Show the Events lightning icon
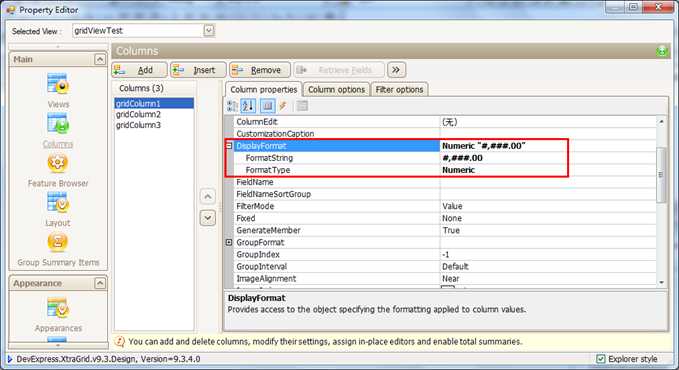The width and height of the screenshot is (679, 370). tap(283, 106)
